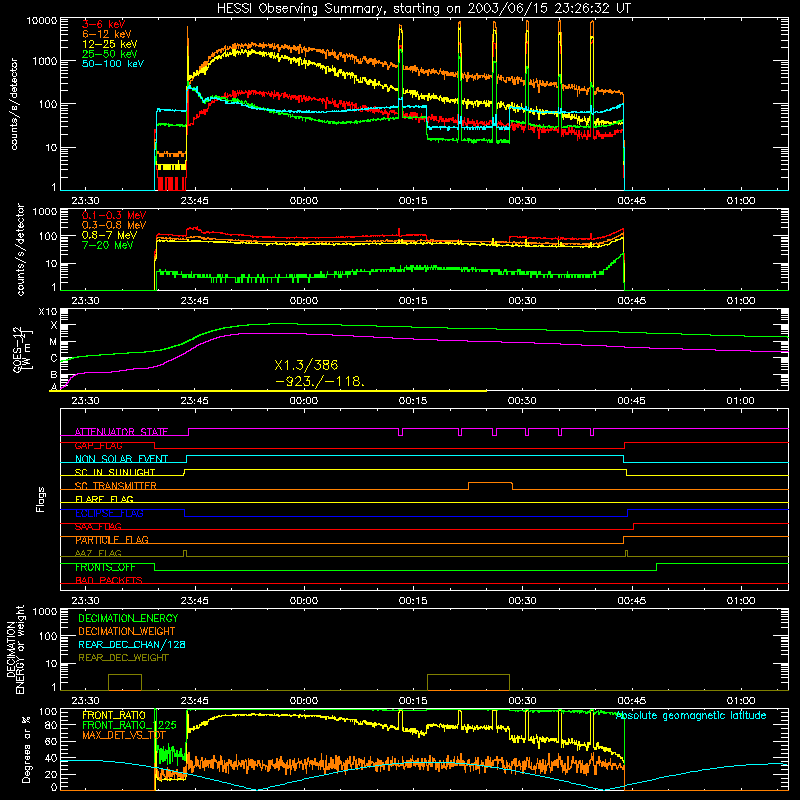Click the DECIMATION ENERGY or weight axis title
The width and height of the screenshot is (800, 800).
tap(16, 650)
